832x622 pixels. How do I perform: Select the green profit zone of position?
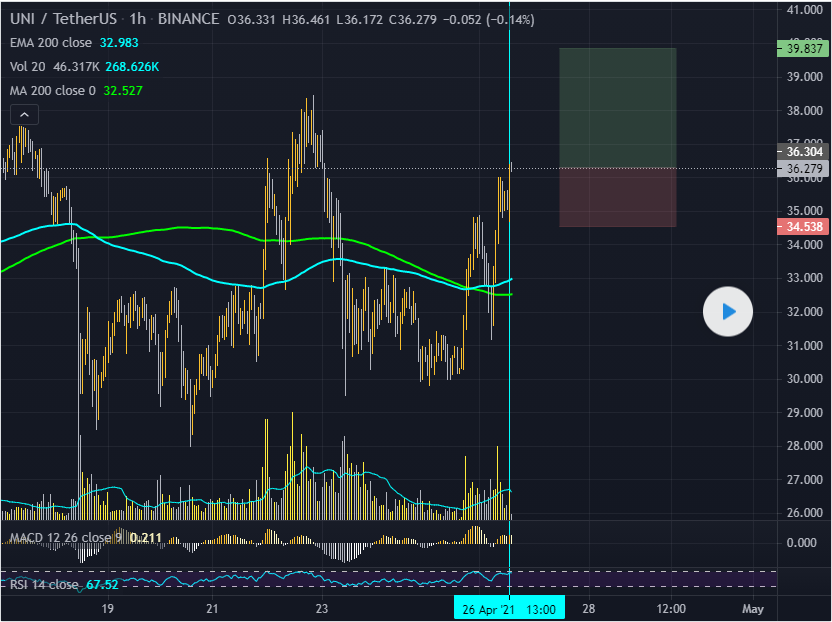click(617, 107)
